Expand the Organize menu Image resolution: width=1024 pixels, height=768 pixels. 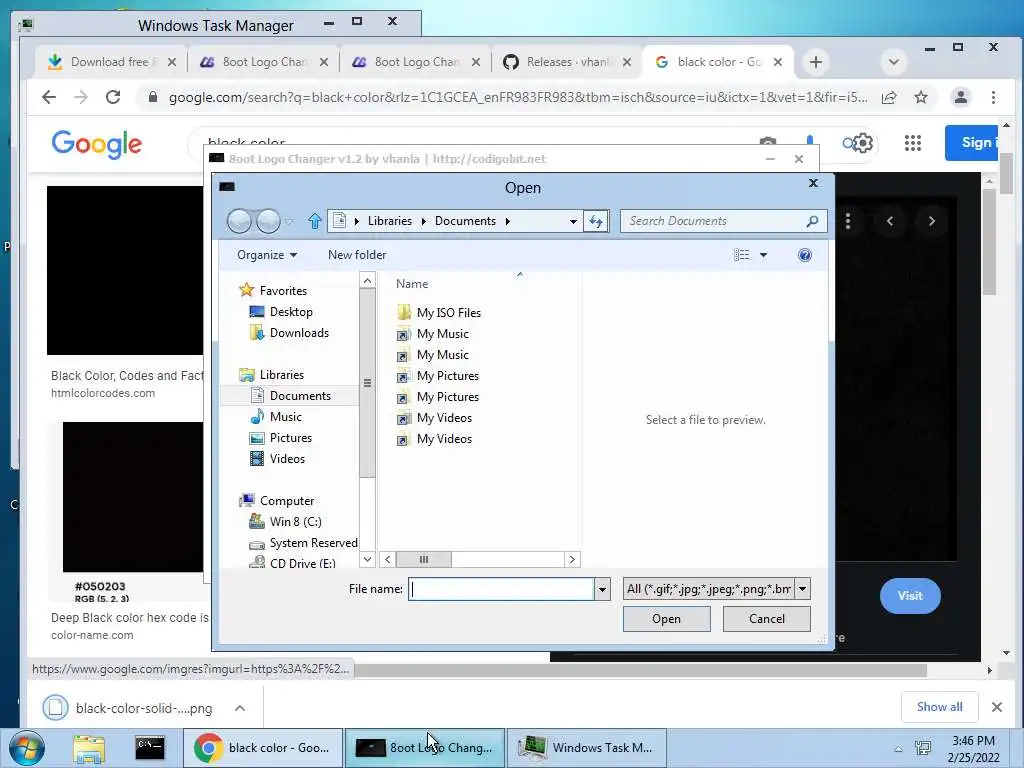[267, 255]
